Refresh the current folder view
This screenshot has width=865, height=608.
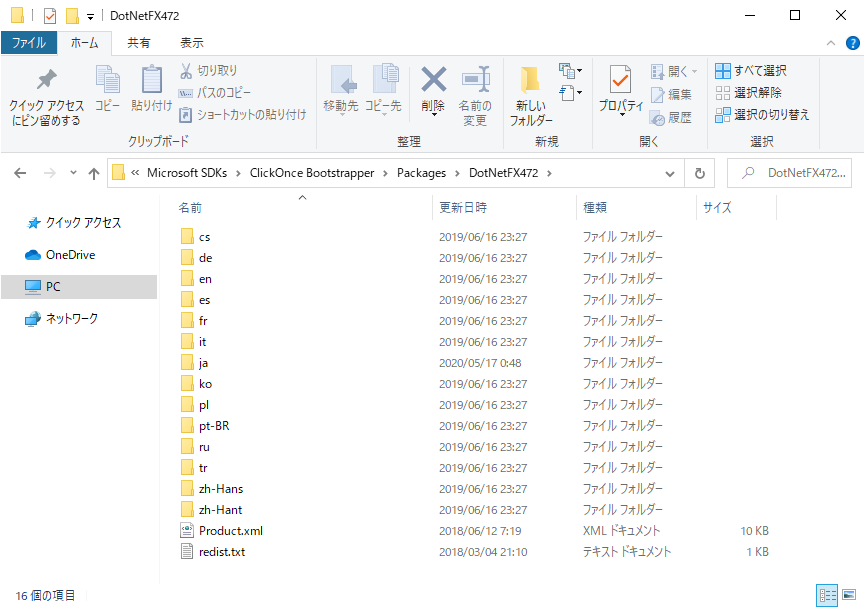tap(700, 173)
